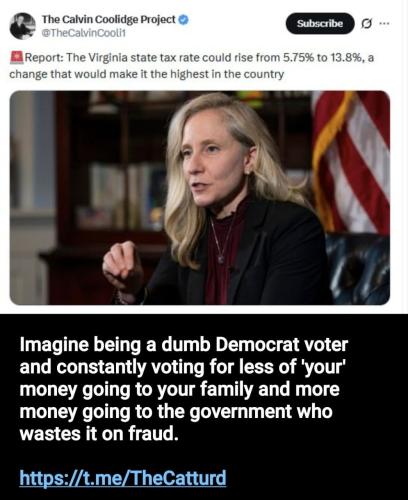Open The Calvin Coolidge Project profile avatar
This screenshot has height=500, width=408.
[23, 26]
